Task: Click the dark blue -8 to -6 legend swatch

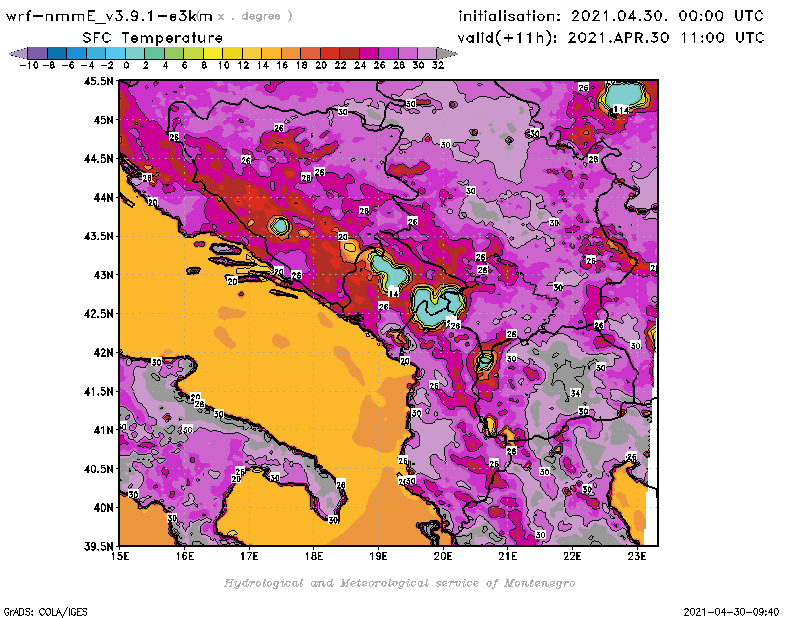Action: (57, 53)
